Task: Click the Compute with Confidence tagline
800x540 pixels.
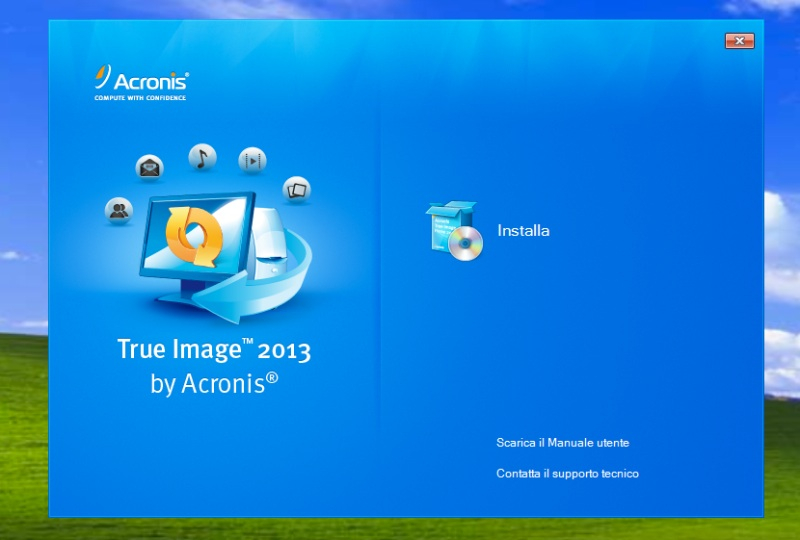Action: 140,98
